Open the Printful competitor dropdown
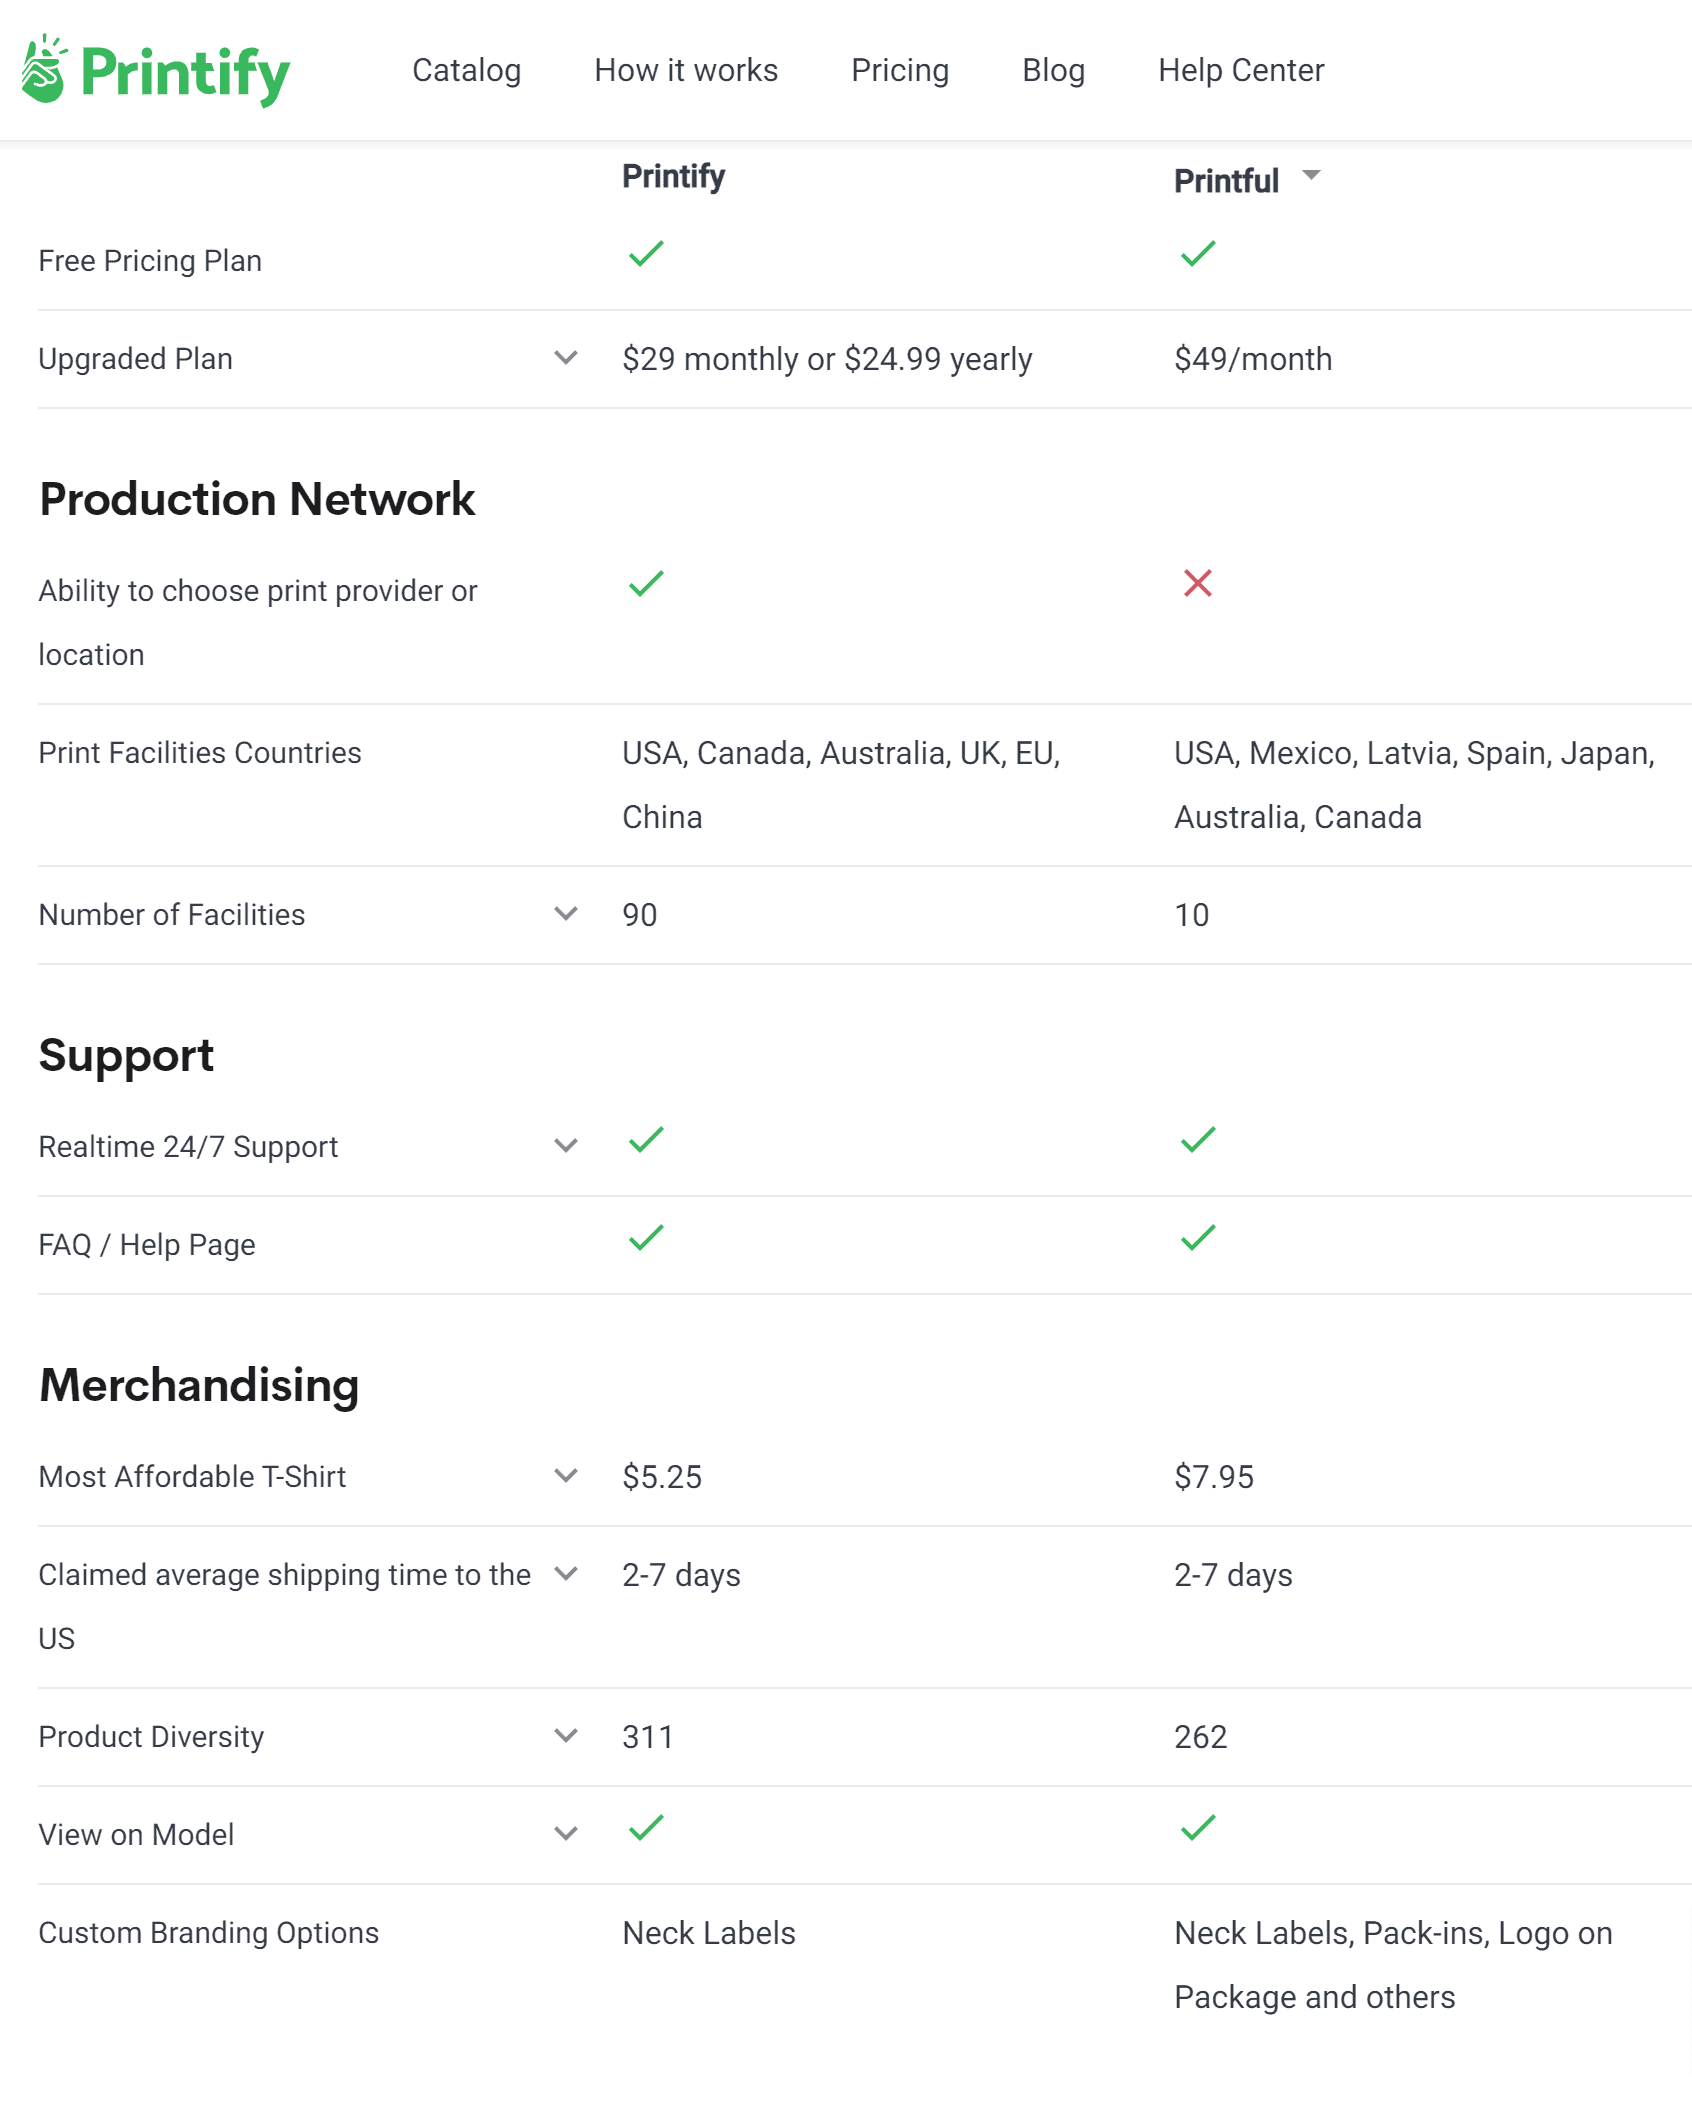Viewport: 1692px width, 2116px height. click(x=1311, y=176)
